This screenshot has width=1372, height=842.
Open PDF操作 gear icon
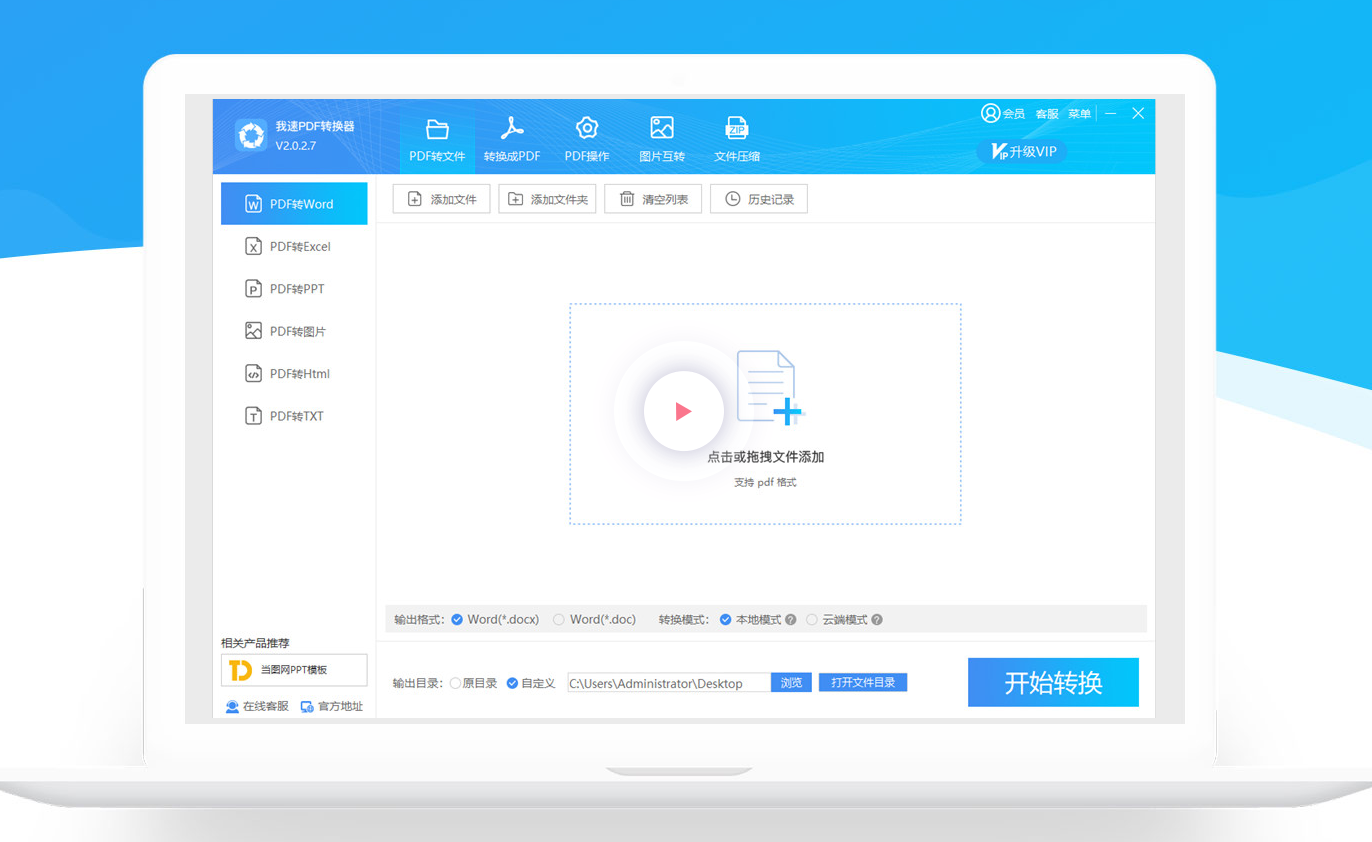point(587,128)
